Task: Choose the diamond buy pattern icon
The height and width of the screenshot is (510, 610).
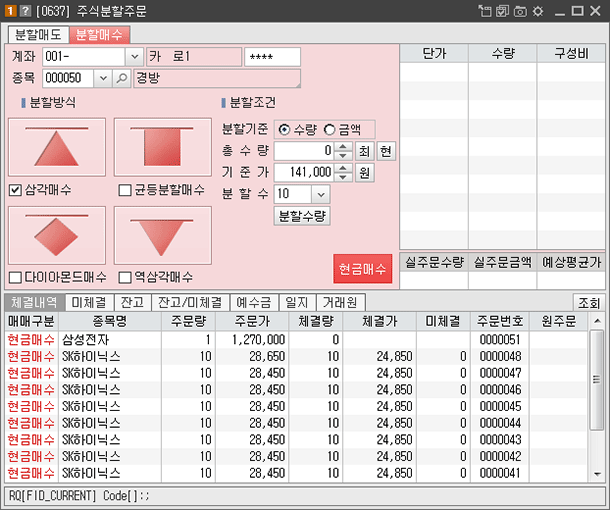Action: point(56,235)
